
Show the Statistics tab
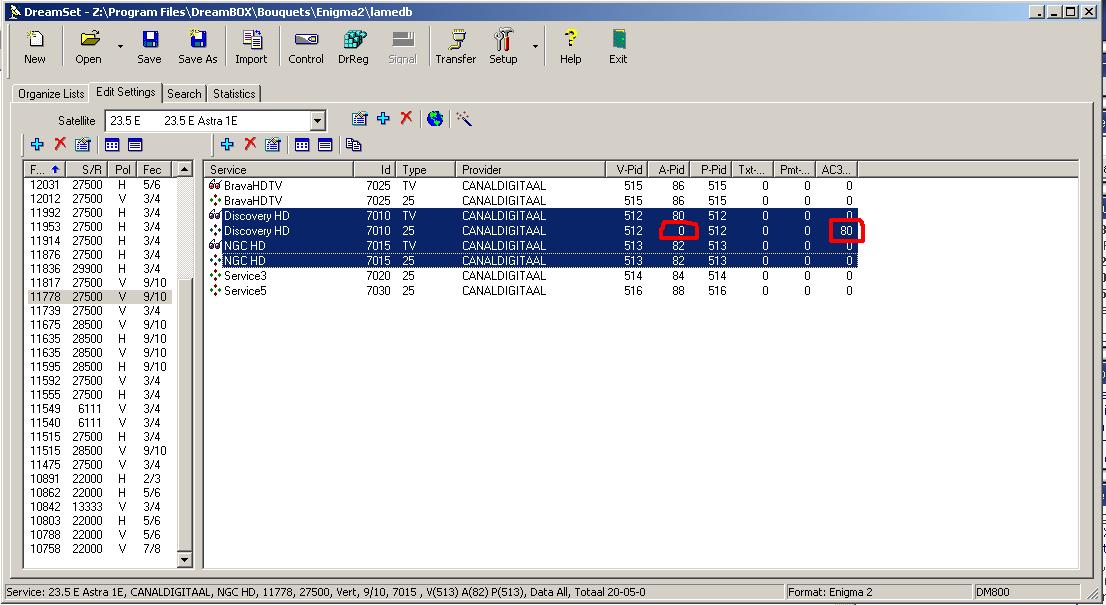click(234, 94)
